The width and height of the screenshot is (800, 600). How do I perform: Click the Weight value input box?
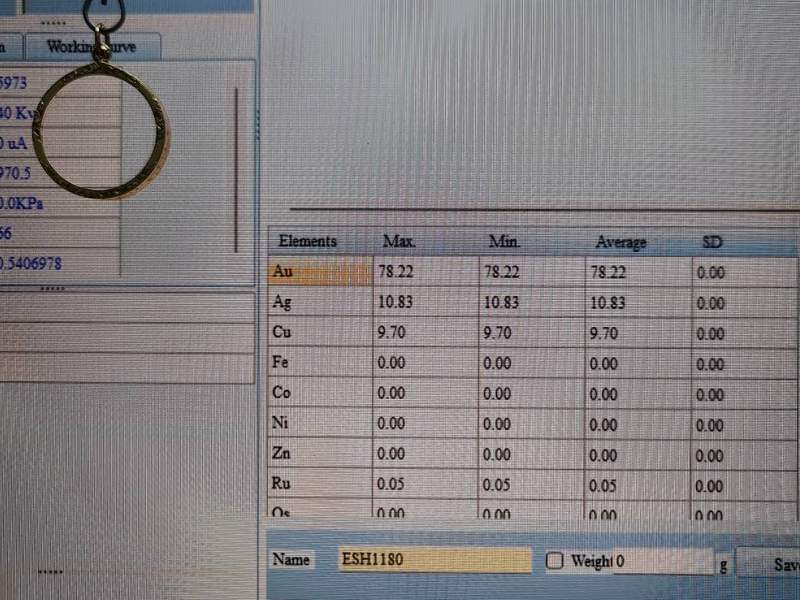(662, 561)
